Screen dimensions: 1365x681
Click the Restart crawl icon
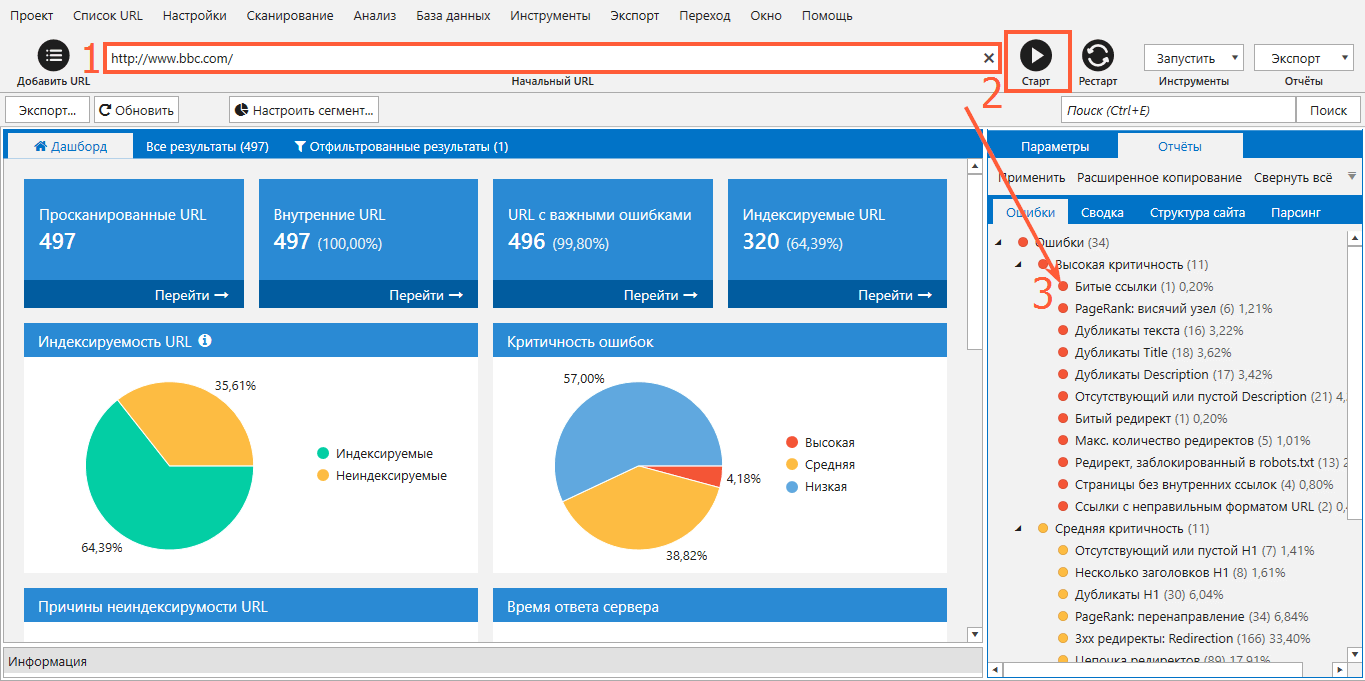(1098, 56)
